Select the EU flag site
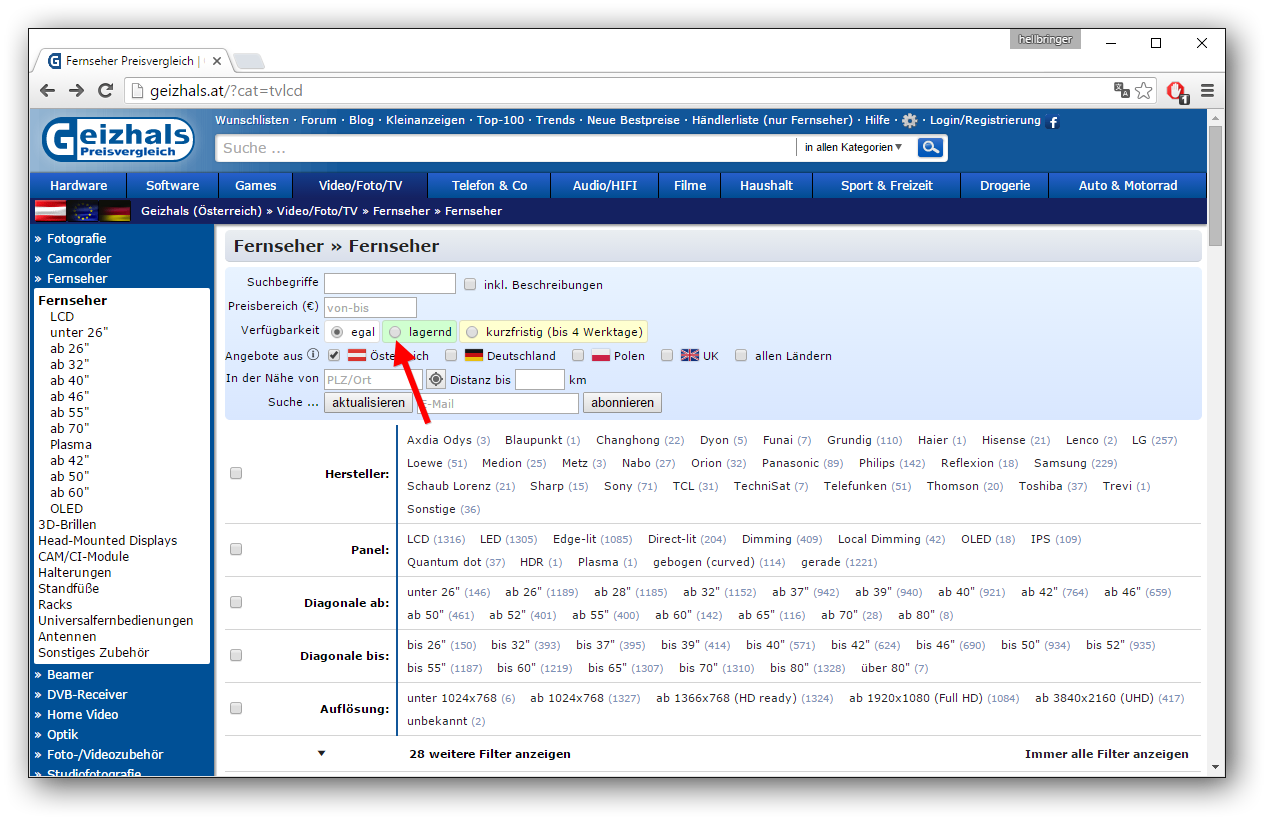The width and height of the screenshot is (1268, 820). [x=83, y=211]
